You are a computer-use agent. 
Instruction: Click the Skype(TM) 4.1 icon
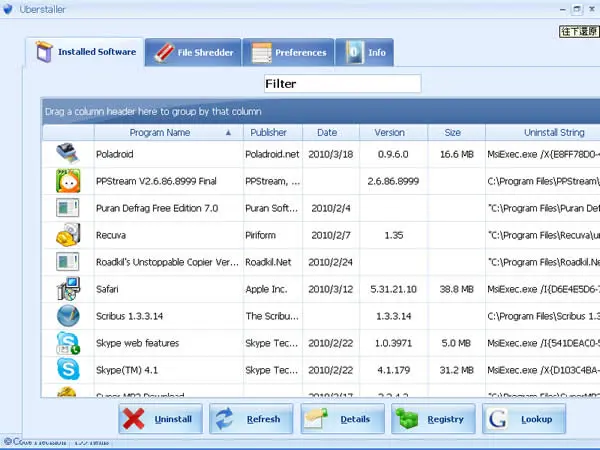[68, 369]
